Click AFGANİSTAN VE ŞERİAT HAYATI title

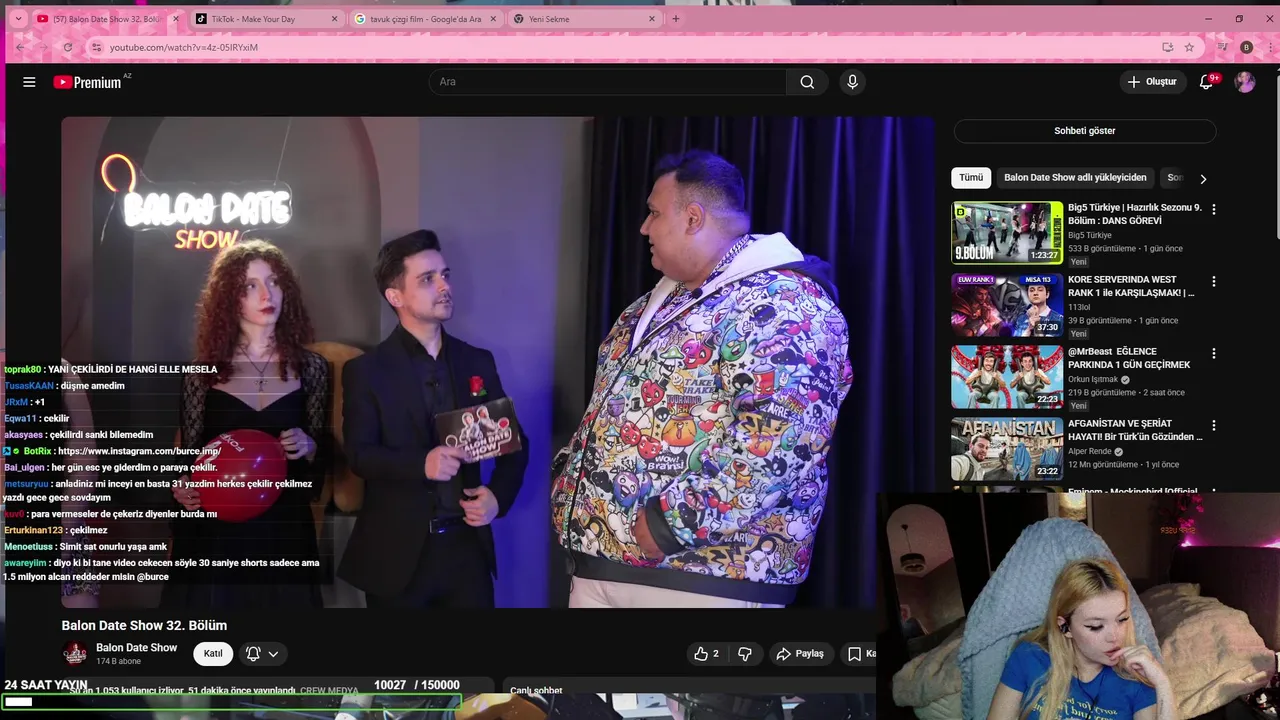[1135, 430]
